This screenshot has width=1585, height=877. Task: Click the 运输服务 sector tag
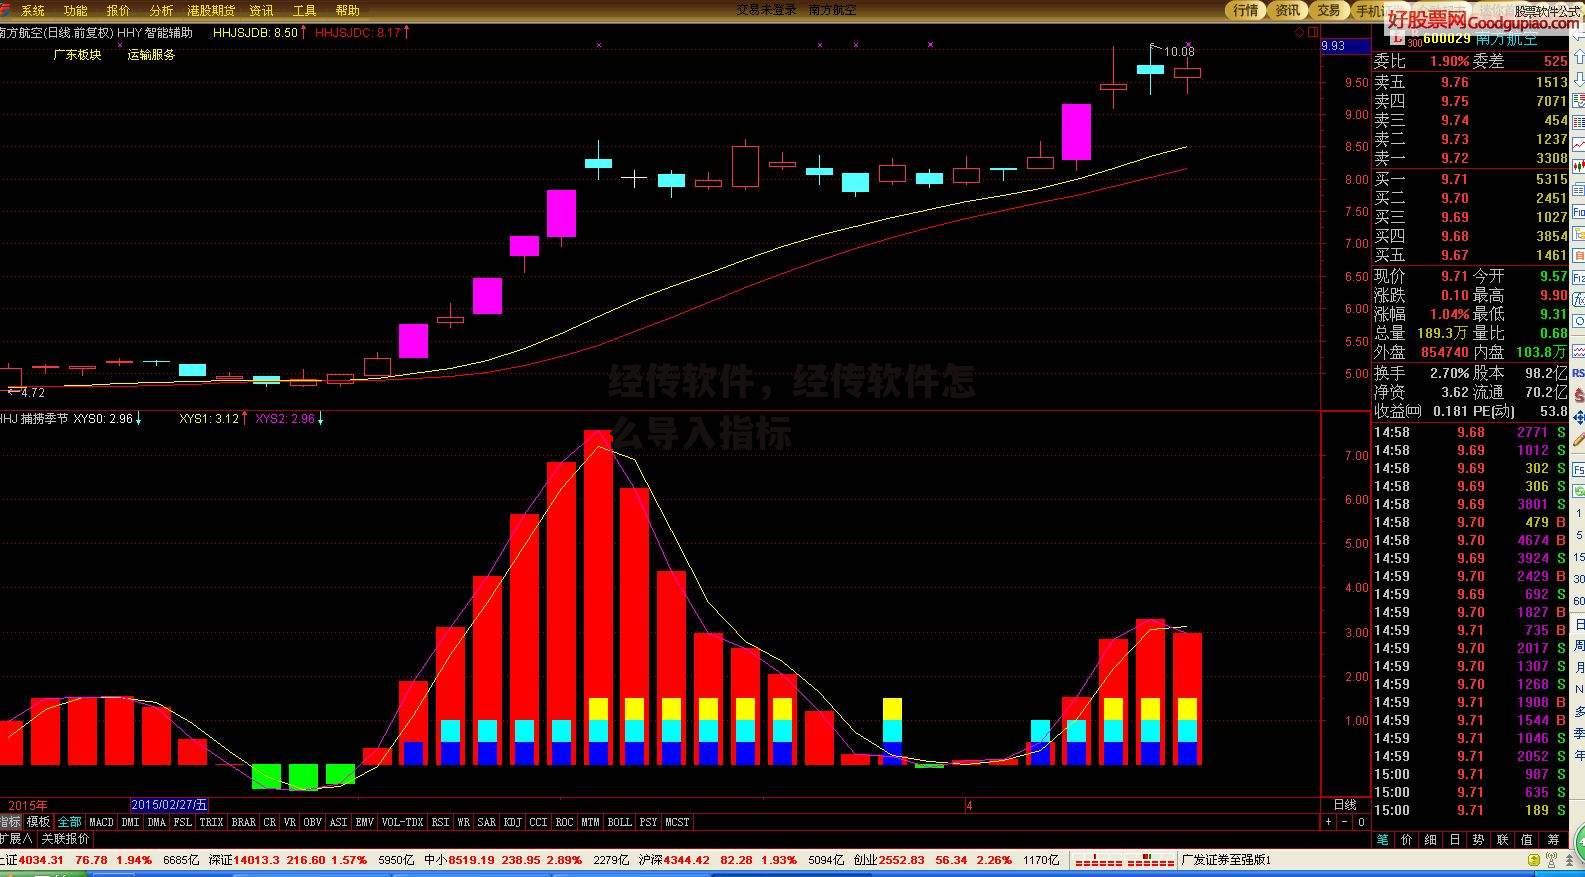[151, 55]
